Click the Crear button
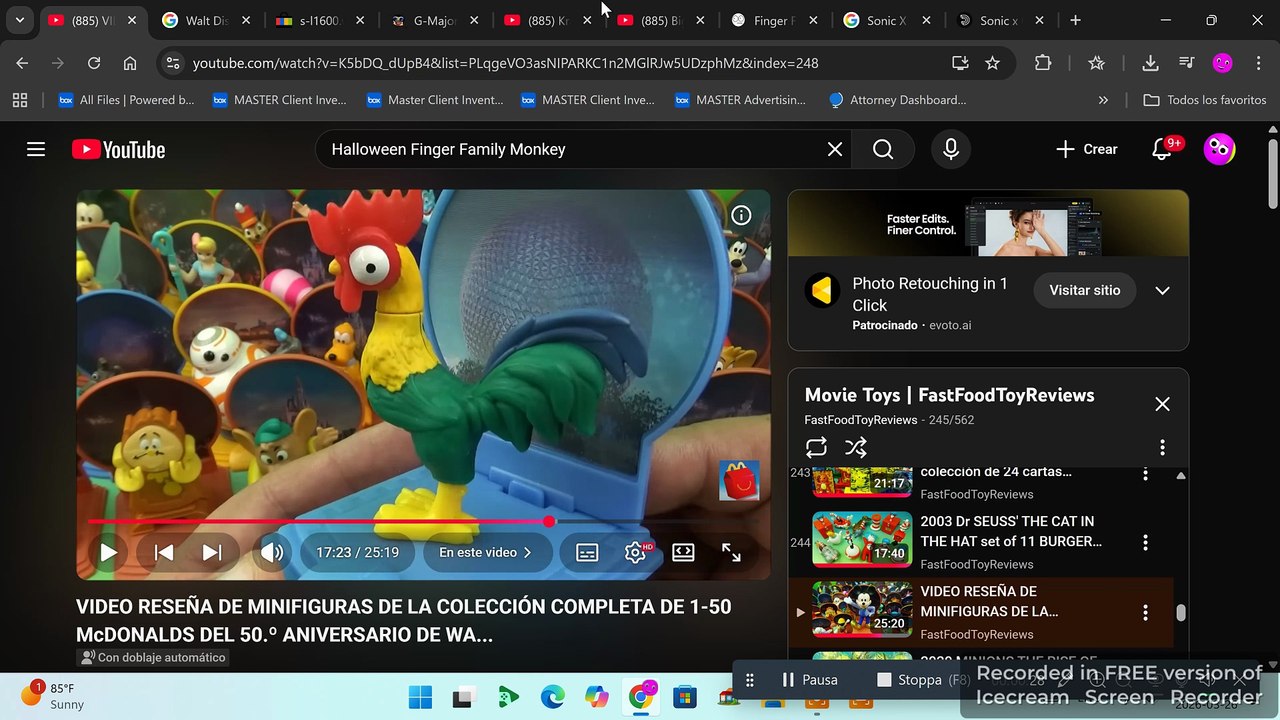This screenshot has width=1280, height=720. 1087,149
